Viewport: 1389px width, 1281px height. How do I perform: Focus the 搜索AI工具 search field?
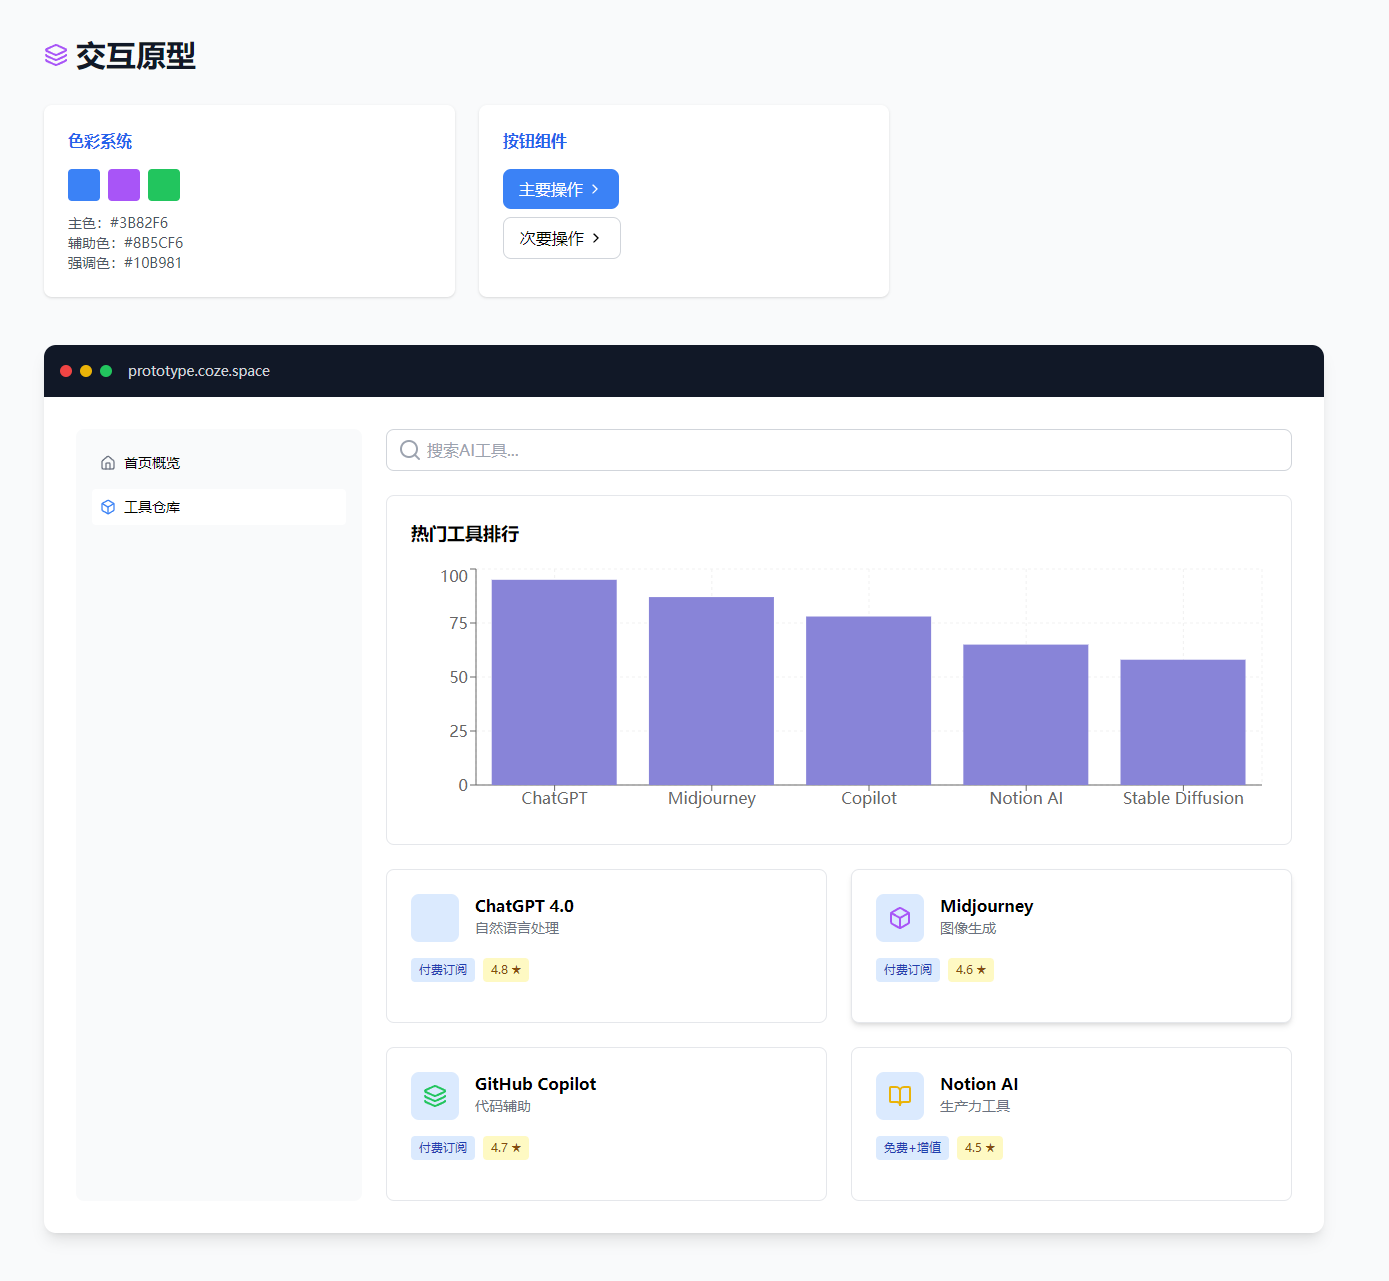[839, 450]
